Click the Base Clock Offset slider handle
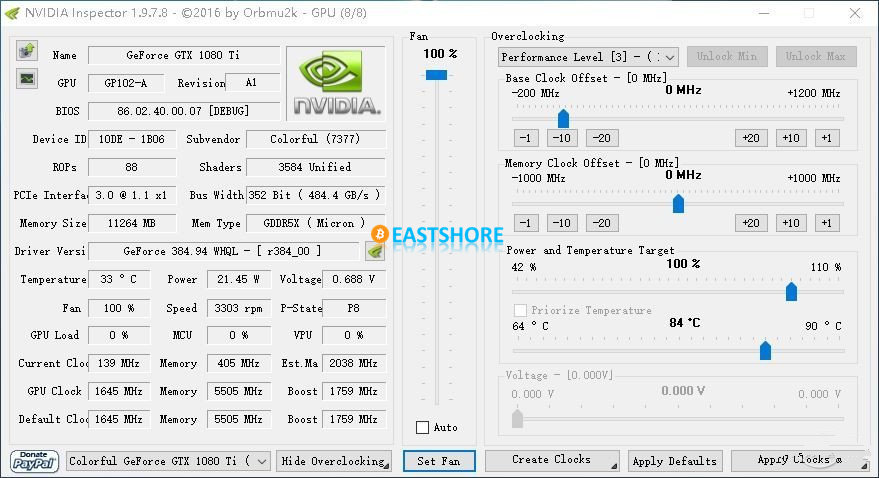 pyautogui.click(x=563, y=118)
